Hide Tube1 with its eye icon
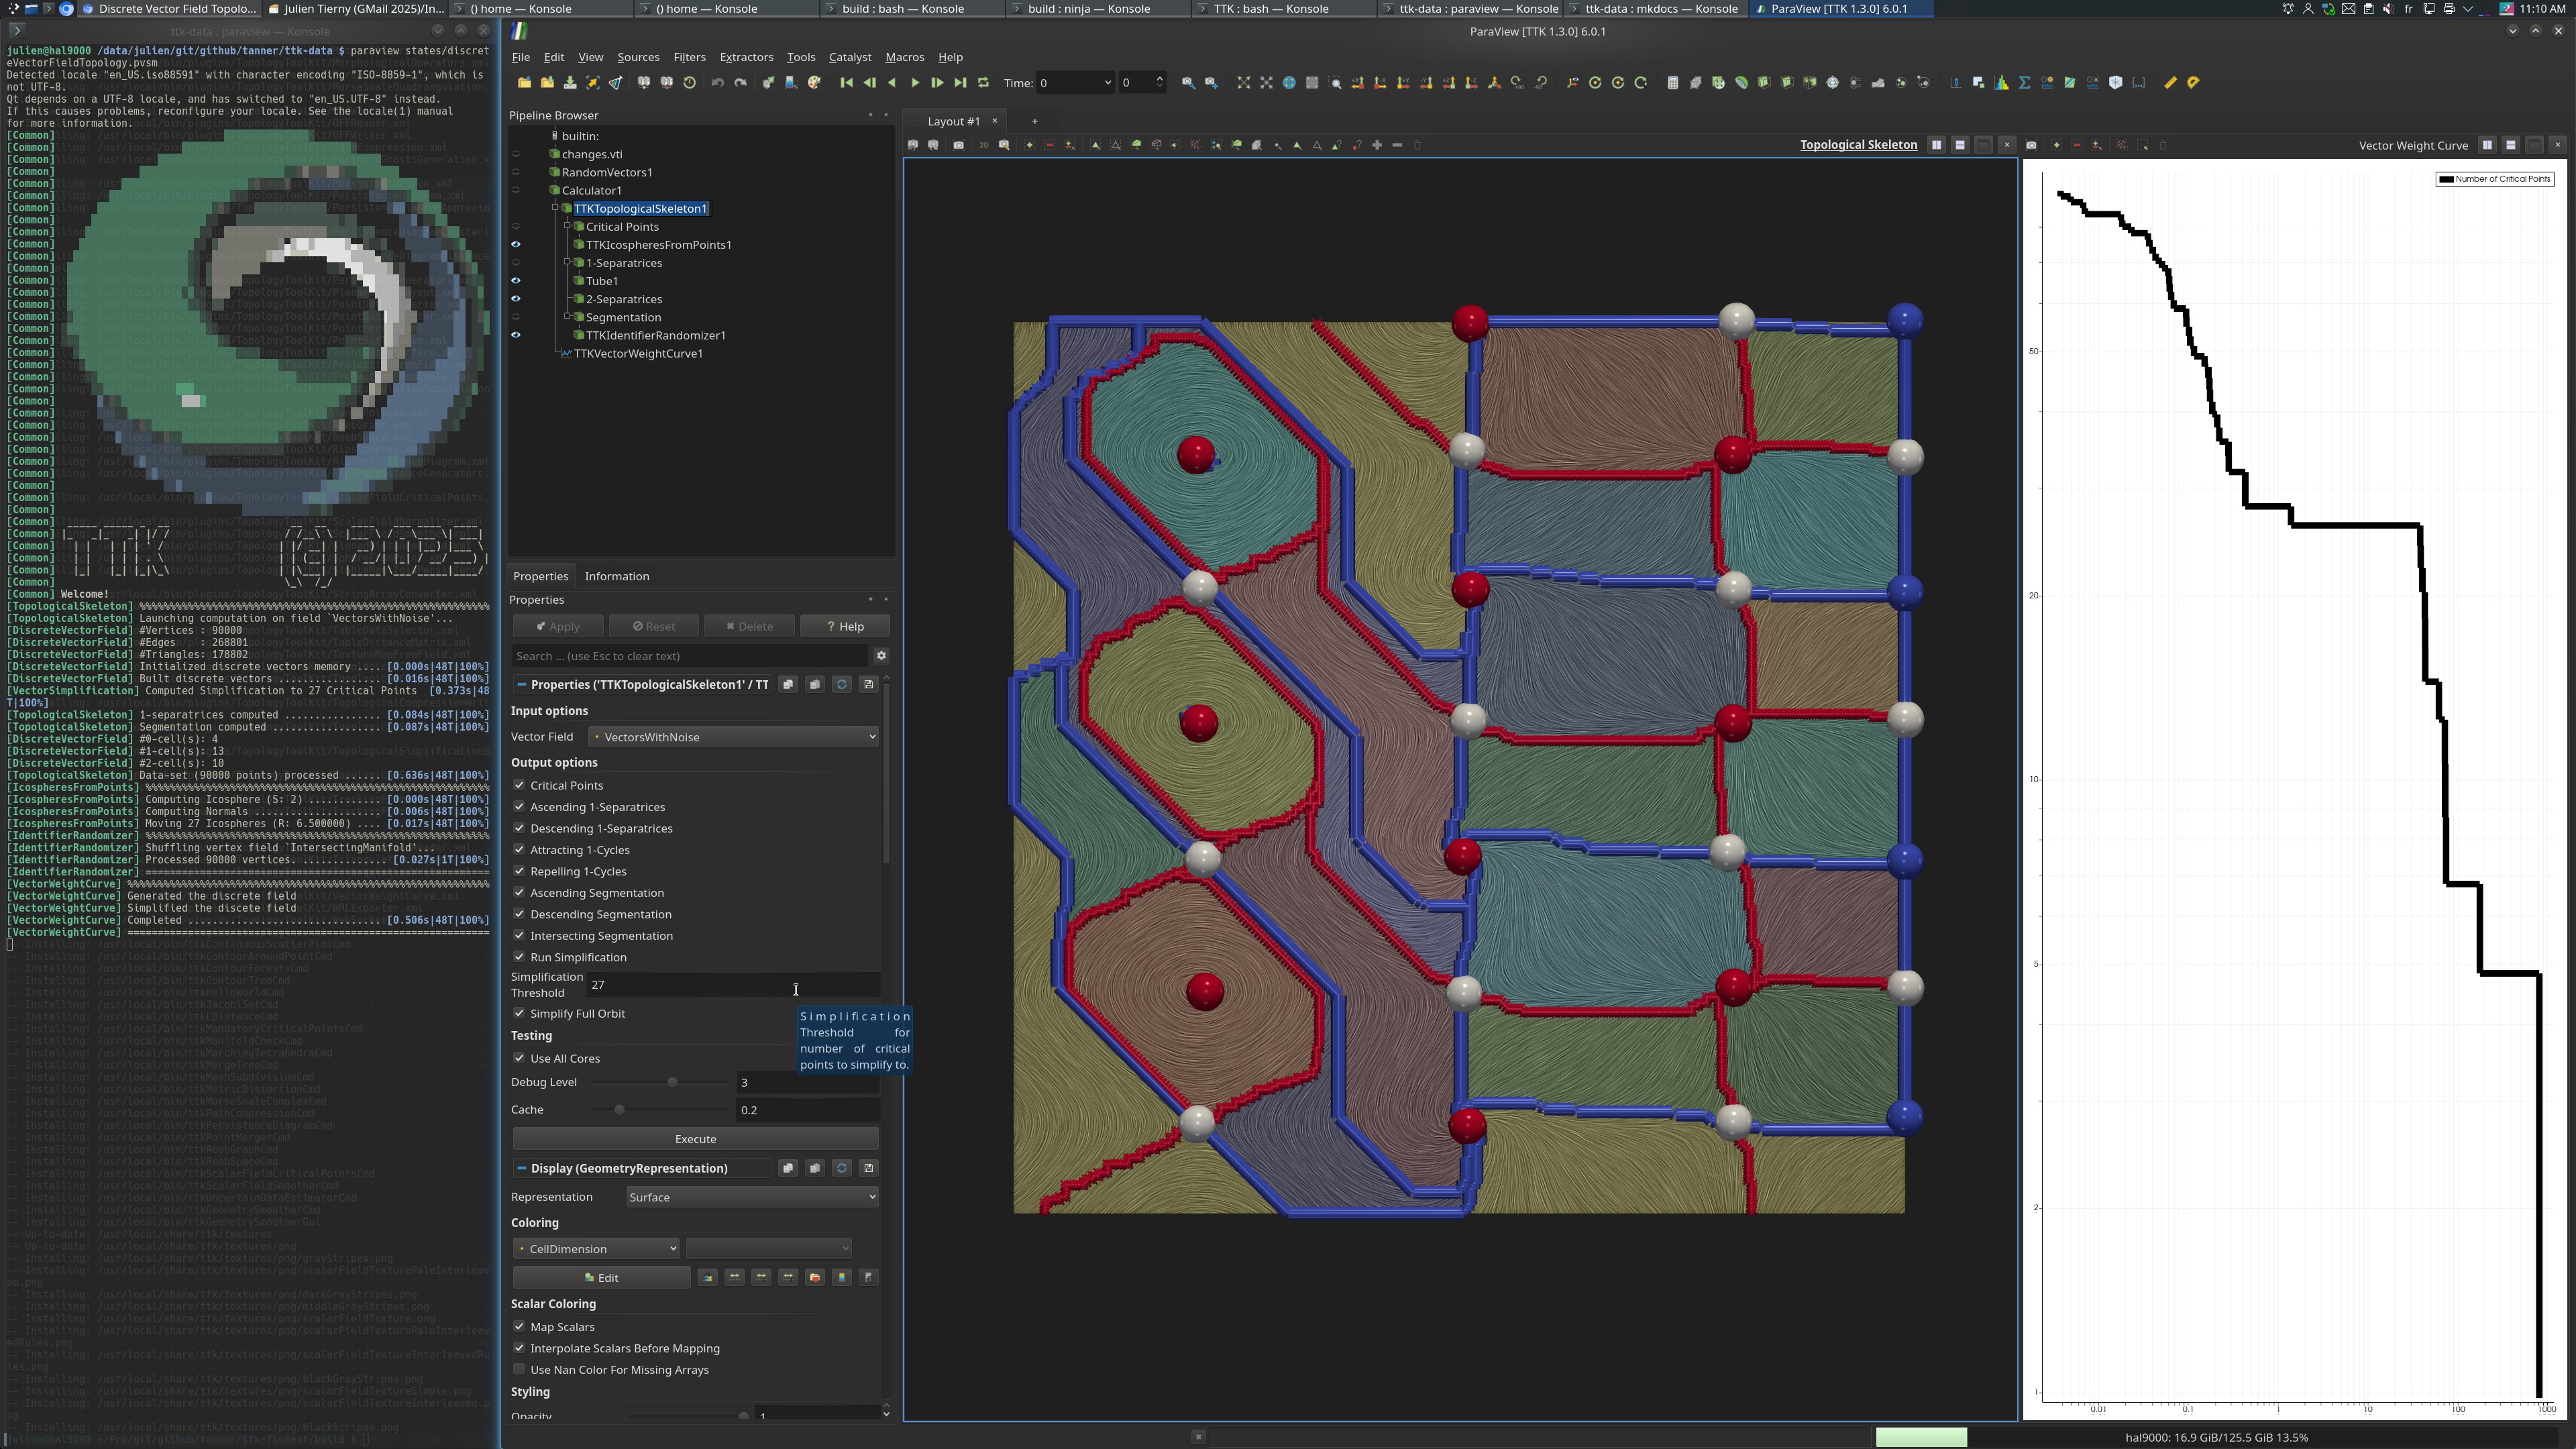This screenshot has width=2576, height=1449. 516,281
